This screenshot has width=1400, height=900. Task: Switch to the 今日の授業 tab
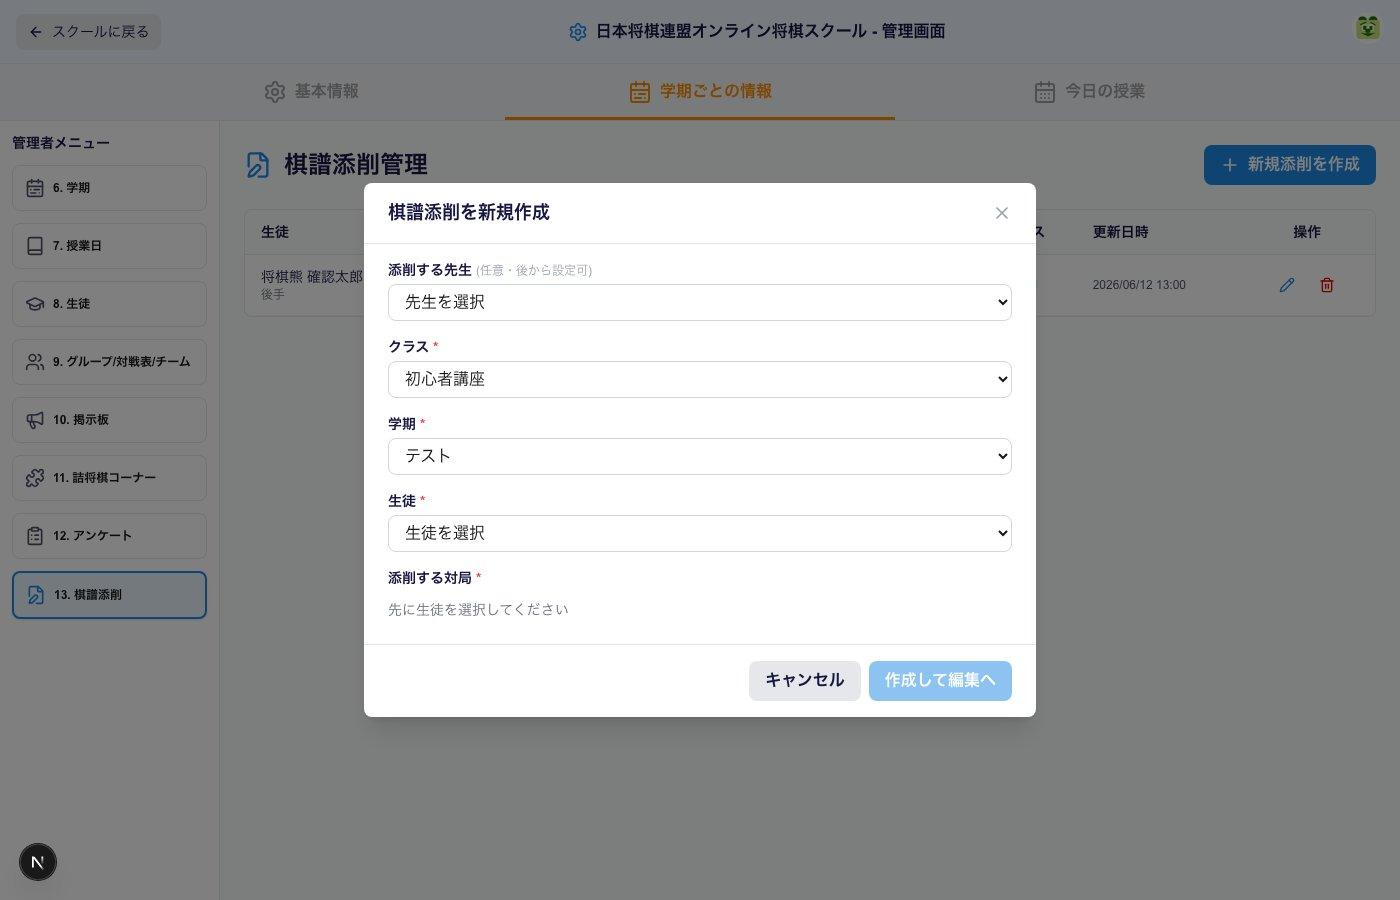coord(1089,92)
